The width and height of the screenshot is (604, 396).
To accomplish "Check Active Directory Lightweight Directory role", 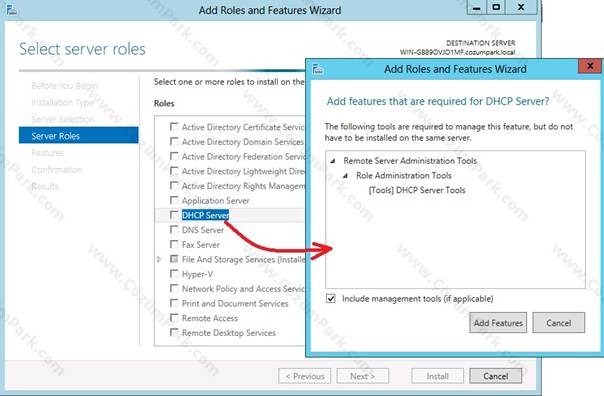I will point(174,171).
